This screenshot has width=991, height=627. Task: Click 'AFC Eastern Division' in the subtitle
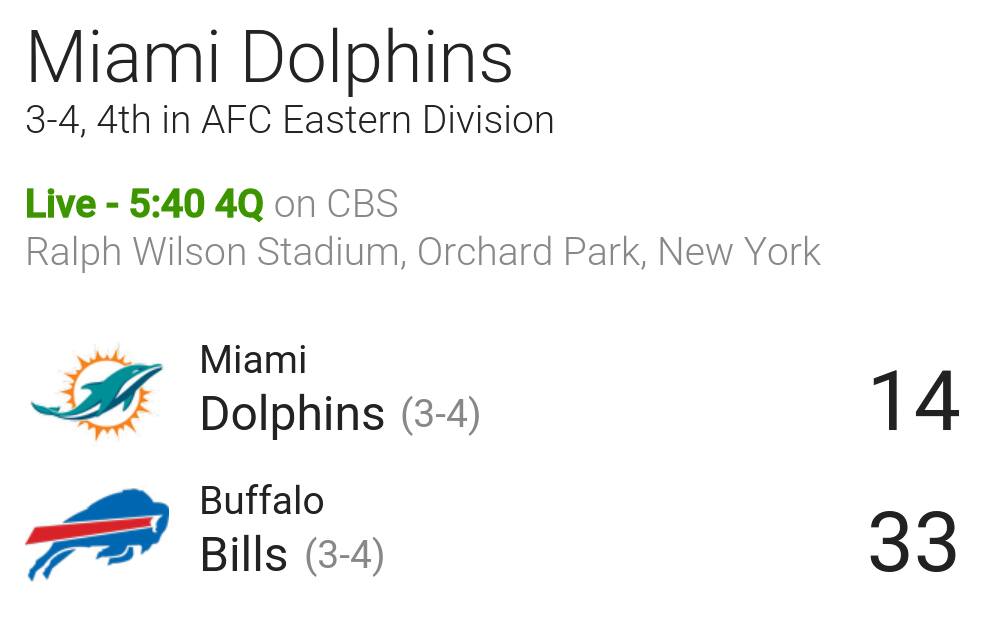coord(378,119)
